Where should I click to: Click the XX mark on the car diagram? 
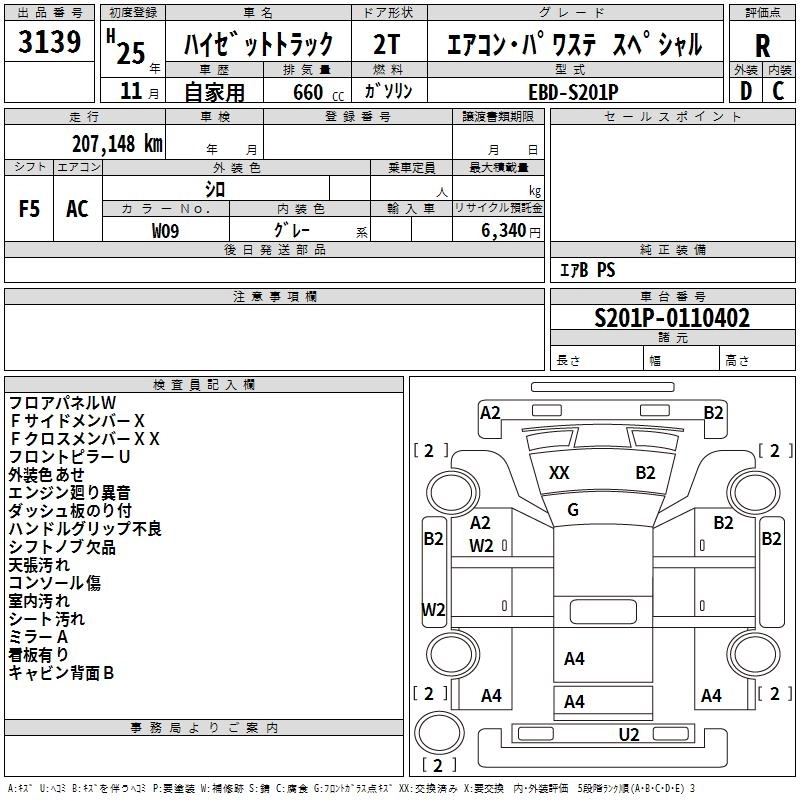559,473
